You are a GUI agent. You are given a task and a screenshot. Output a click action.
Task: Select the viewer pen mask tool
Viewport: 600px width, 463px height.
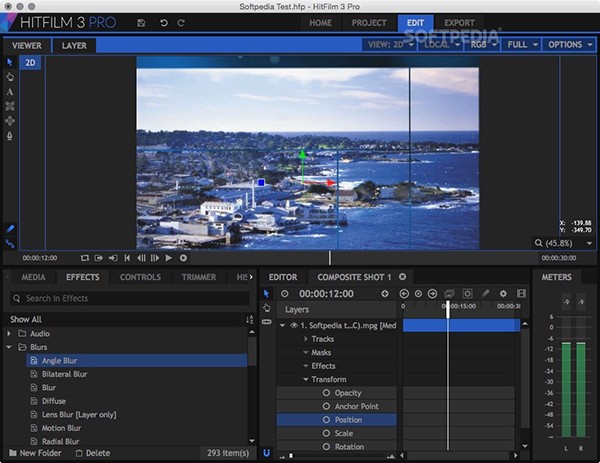click(10, 136)
